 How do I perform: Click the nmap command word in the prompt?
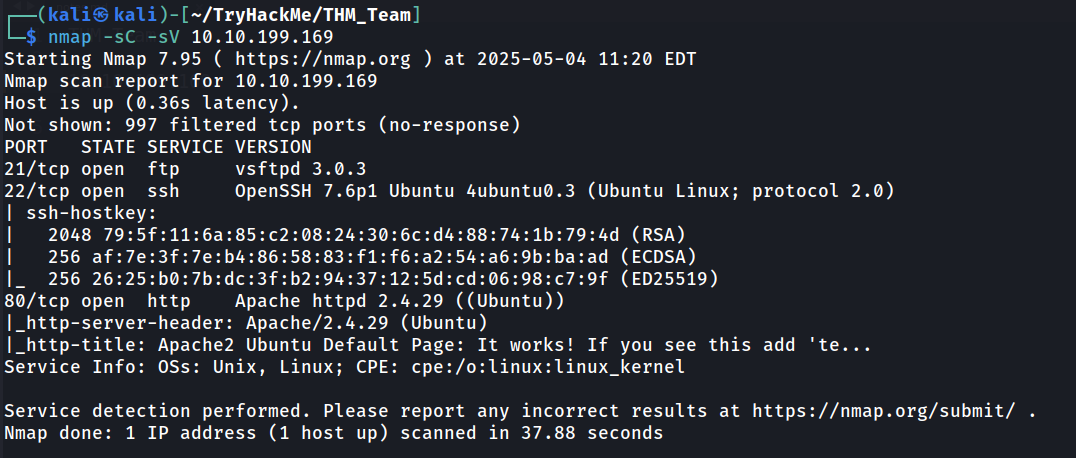[x=71, y=36]
